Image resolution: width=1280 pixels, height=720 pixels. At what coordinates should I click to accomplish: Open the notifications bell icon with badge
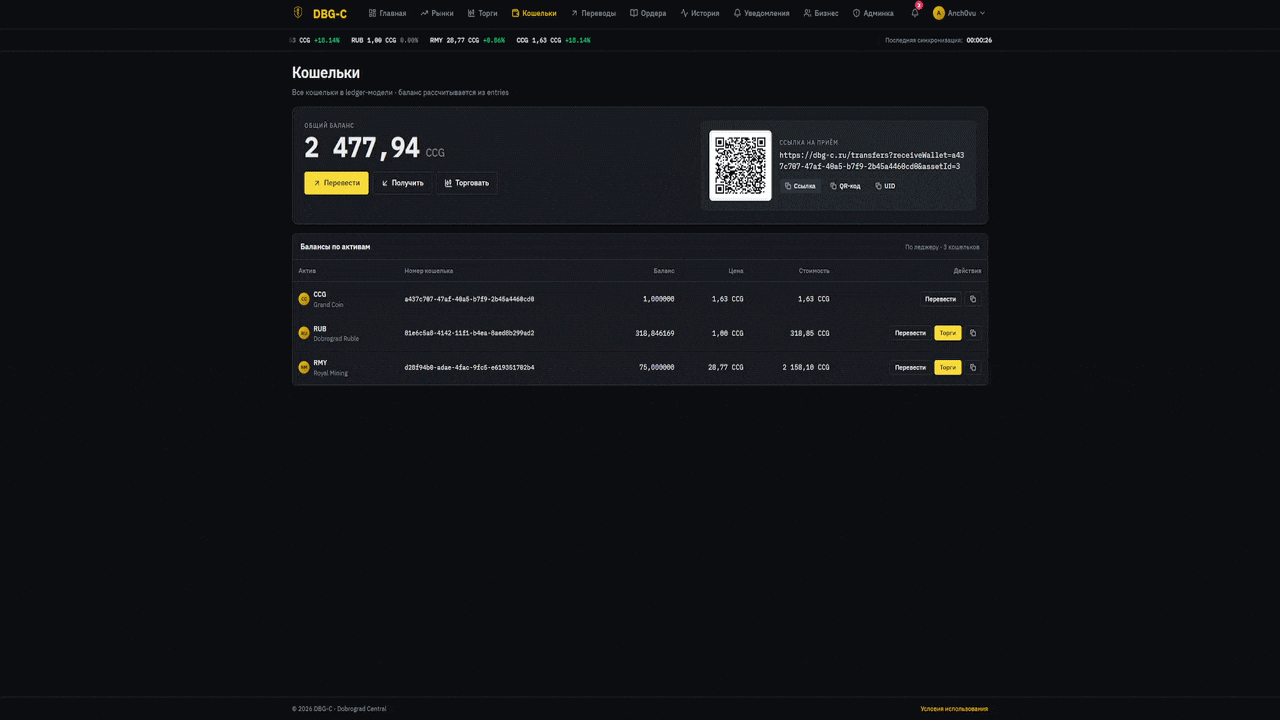tap(915, 13)
